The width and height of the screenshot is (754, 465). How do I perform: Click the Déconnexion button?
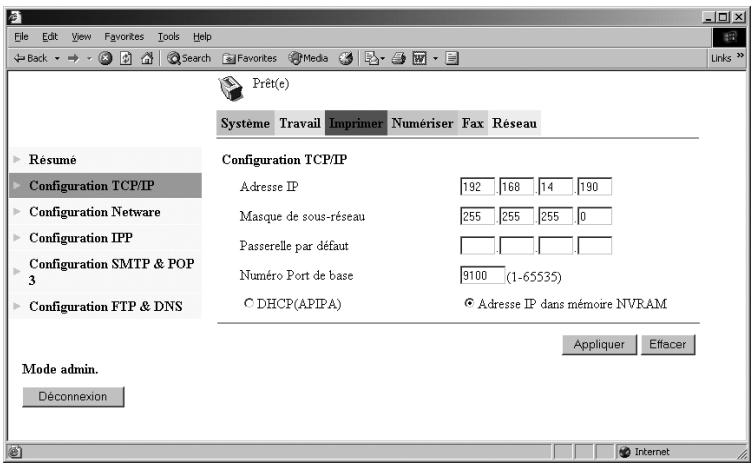tap(73, 397)
